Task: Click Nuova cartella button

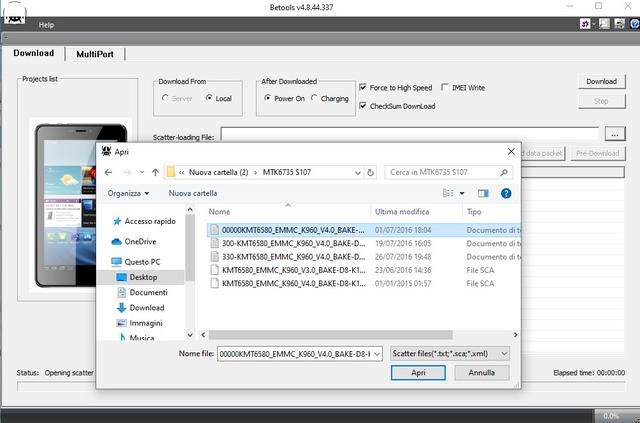Action: pyautogui.click(x=193, y=193)
